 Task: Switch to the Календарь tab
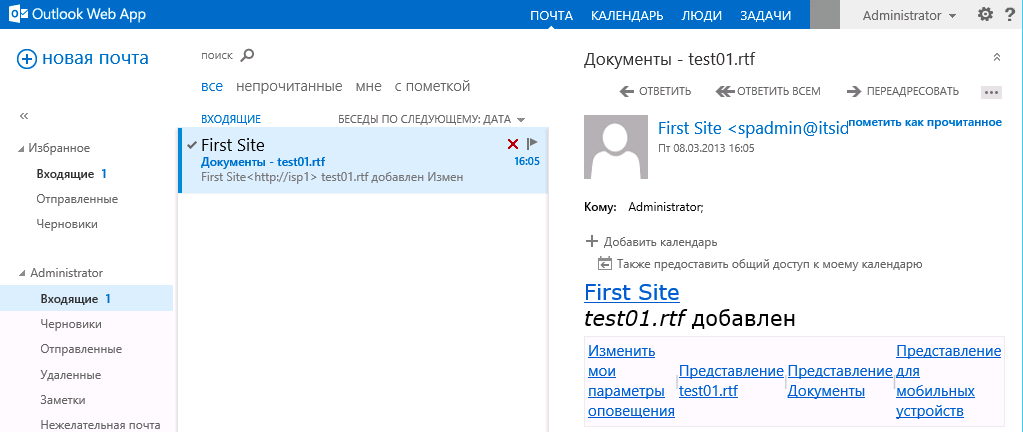click(x=627, y=15)
